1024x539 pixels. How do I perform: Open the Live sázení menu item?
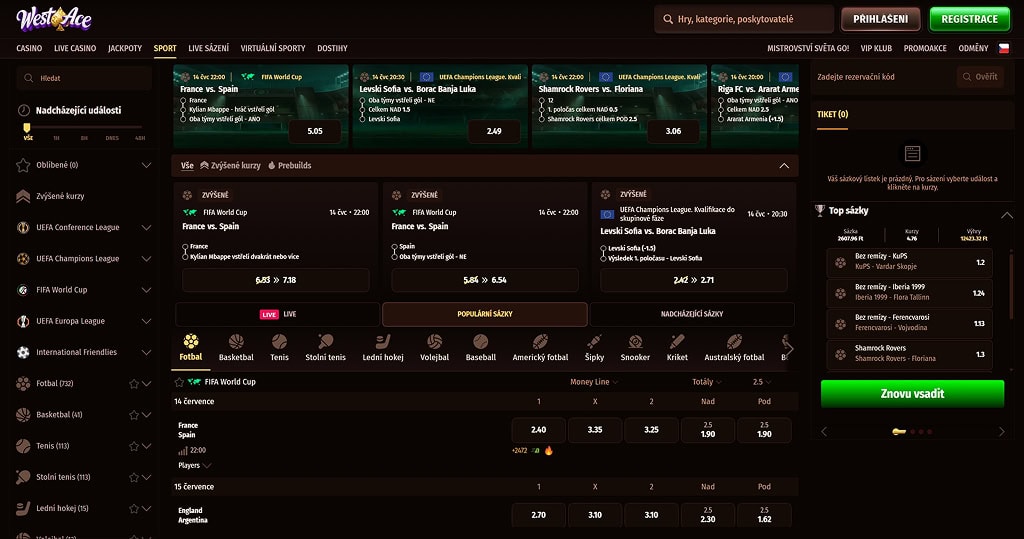point(208,48)
